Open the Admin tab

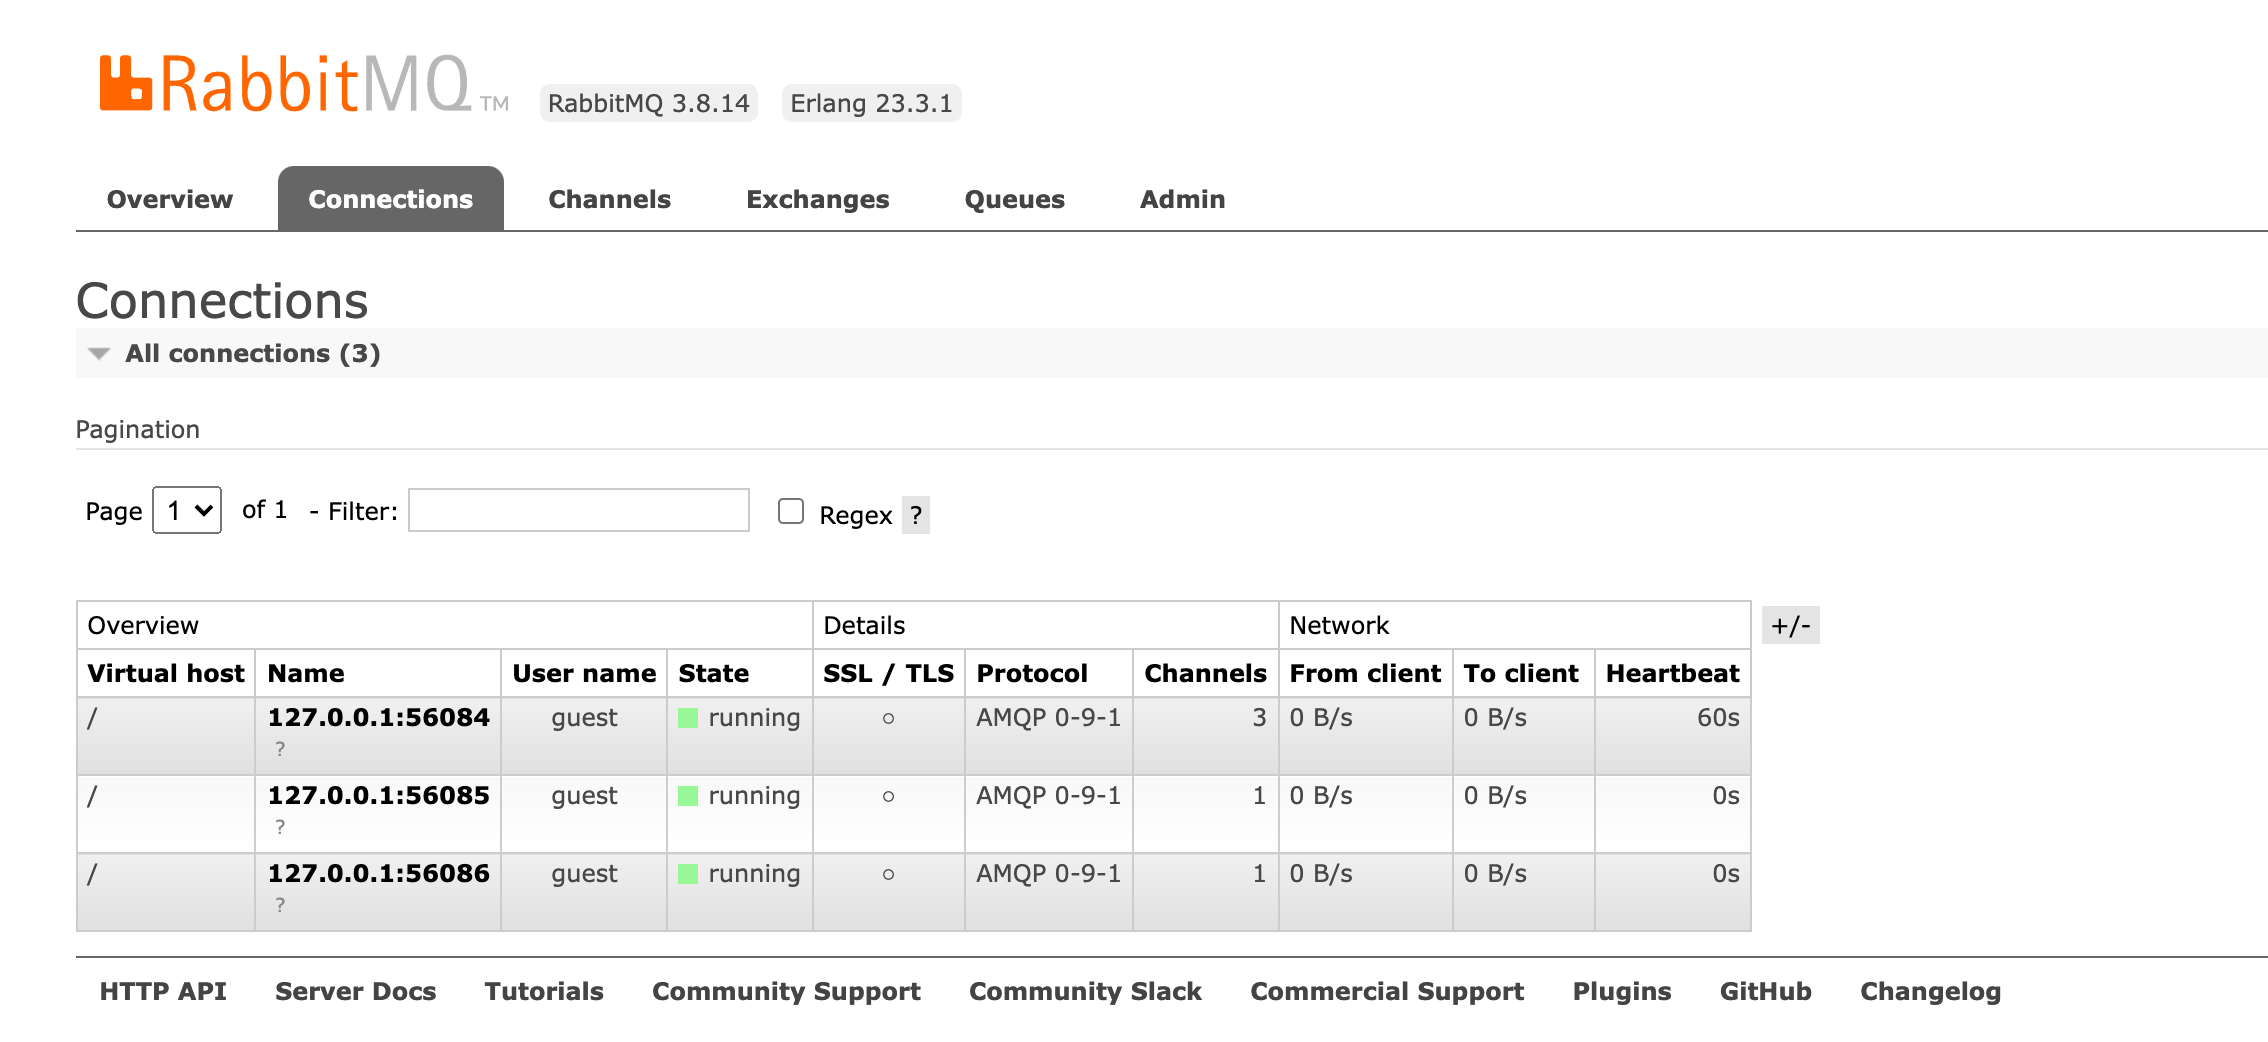point(1182,198)
